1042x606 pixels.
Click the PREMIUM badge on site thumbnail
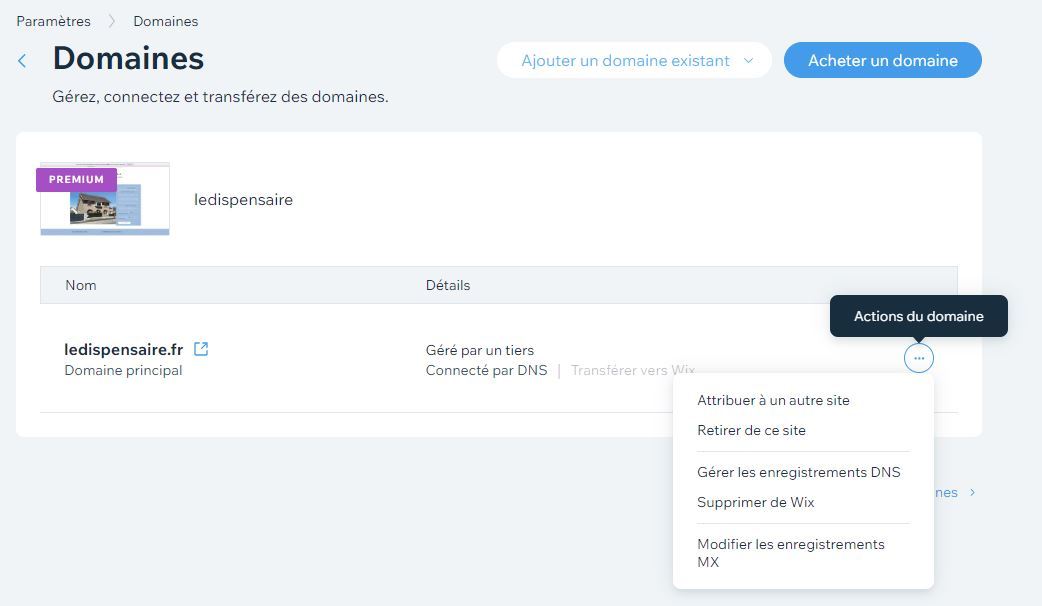pyautogui.click(x=76, y=180)
